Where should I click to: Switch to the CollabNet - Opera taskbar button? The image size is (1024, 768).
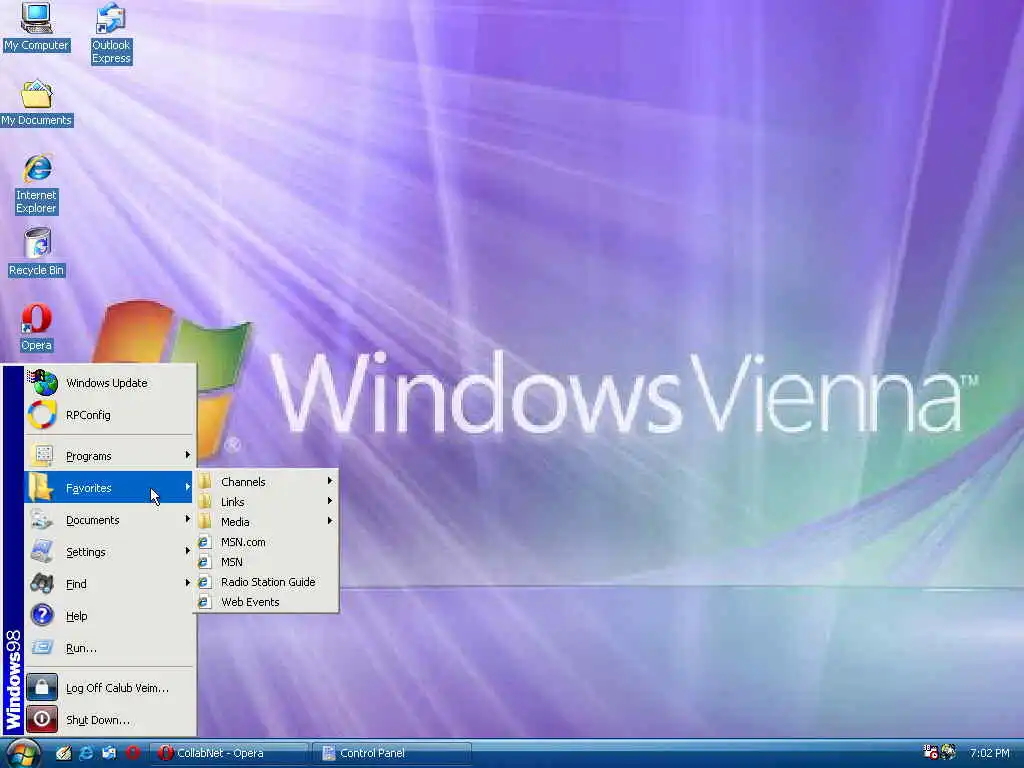[x=229, y=753]
